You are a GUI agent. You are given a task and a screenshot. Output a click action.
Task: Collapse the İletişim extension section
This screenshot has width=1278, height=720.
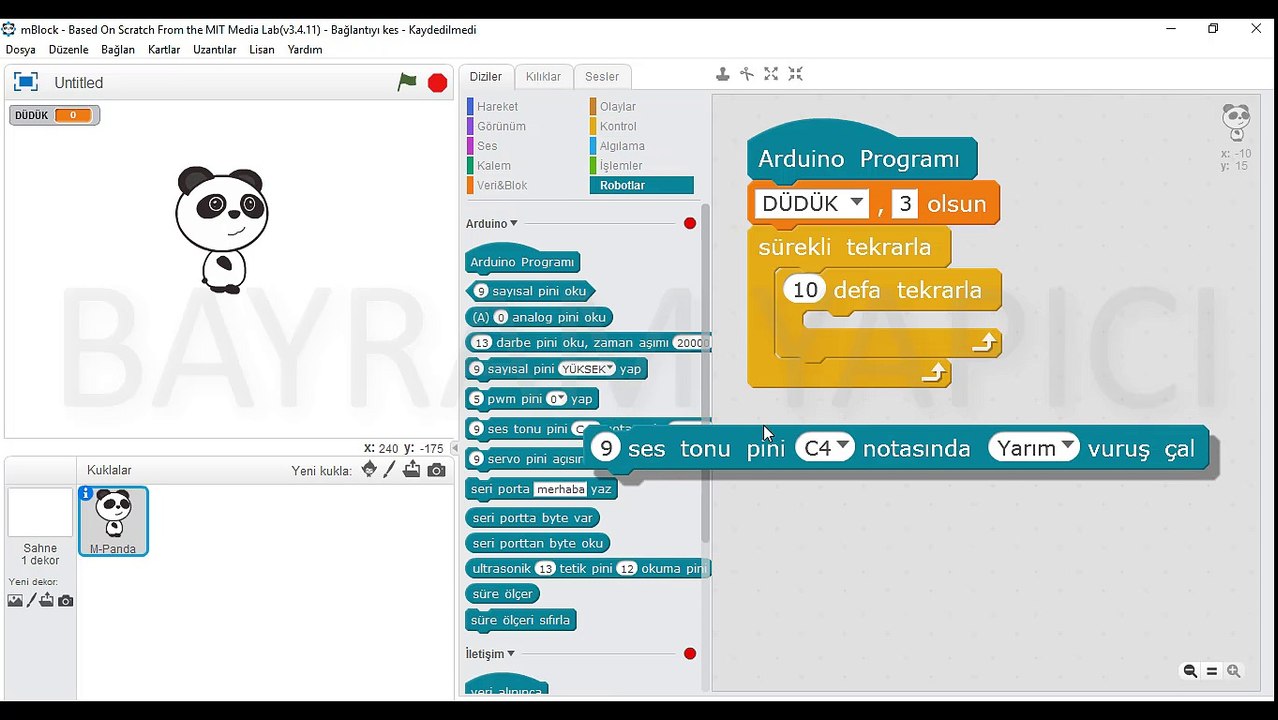tap(511, 654)
